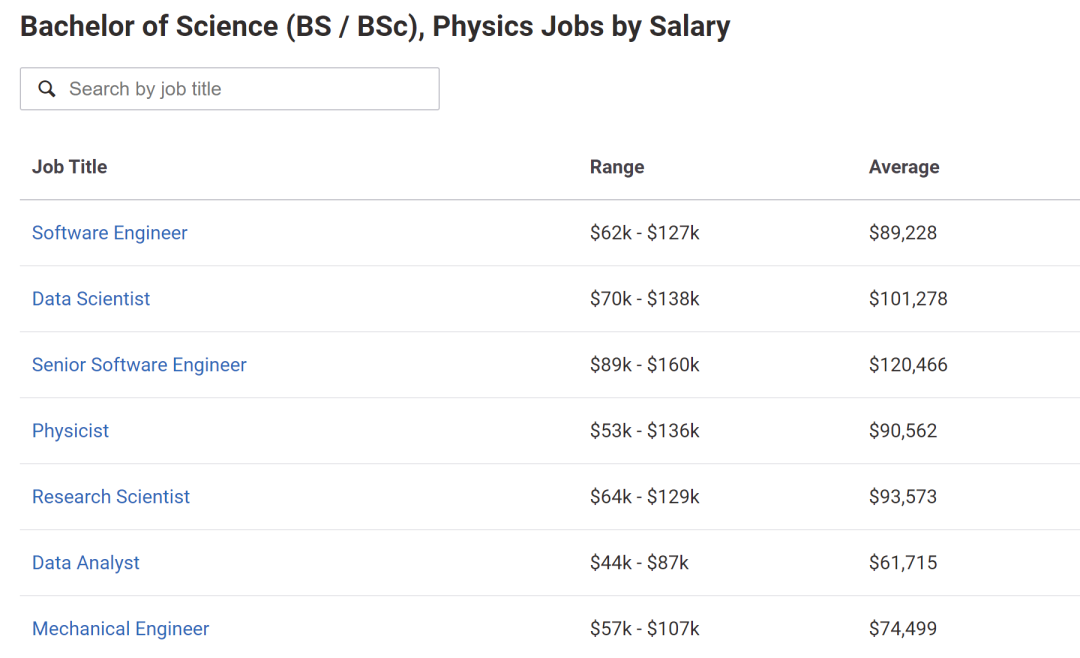1080x658 pixels.
Task: Click the $90,562 Physicist average
Action: 903,431
